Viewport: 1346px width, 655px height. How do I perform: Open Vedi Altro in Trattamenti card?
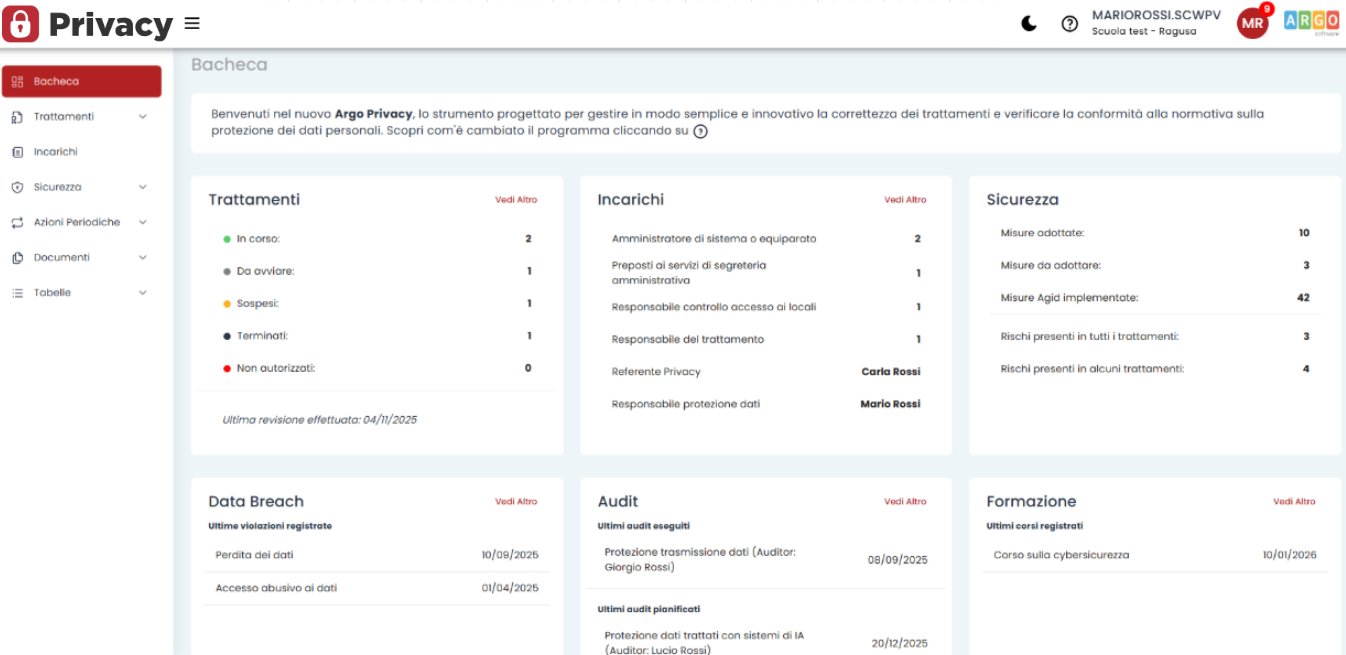click(x=516, y=200)
